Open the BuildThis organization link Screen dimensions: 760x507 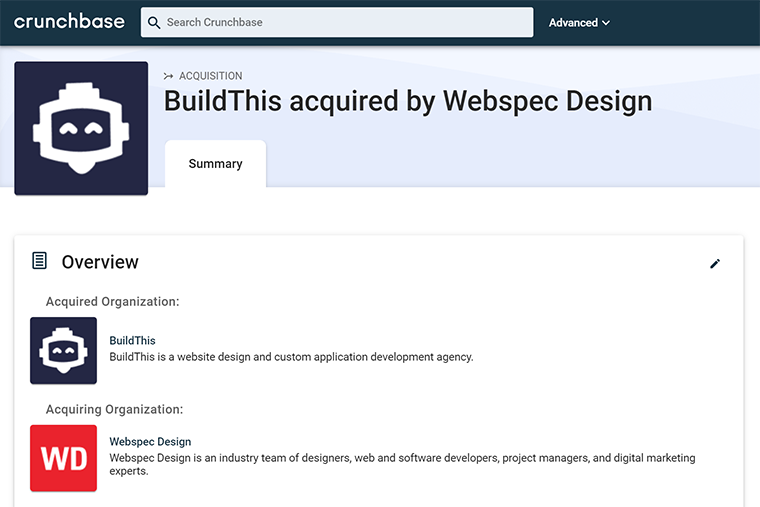[x=132, y=341]
